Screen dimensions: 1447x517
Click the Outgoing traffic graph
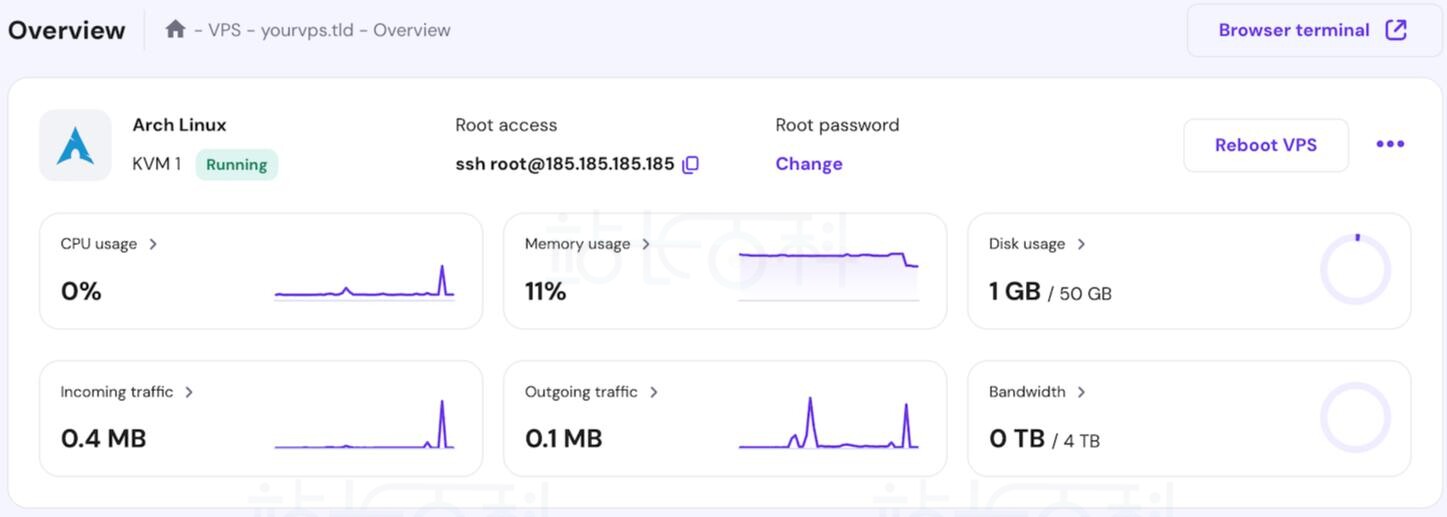pos(828,425)
